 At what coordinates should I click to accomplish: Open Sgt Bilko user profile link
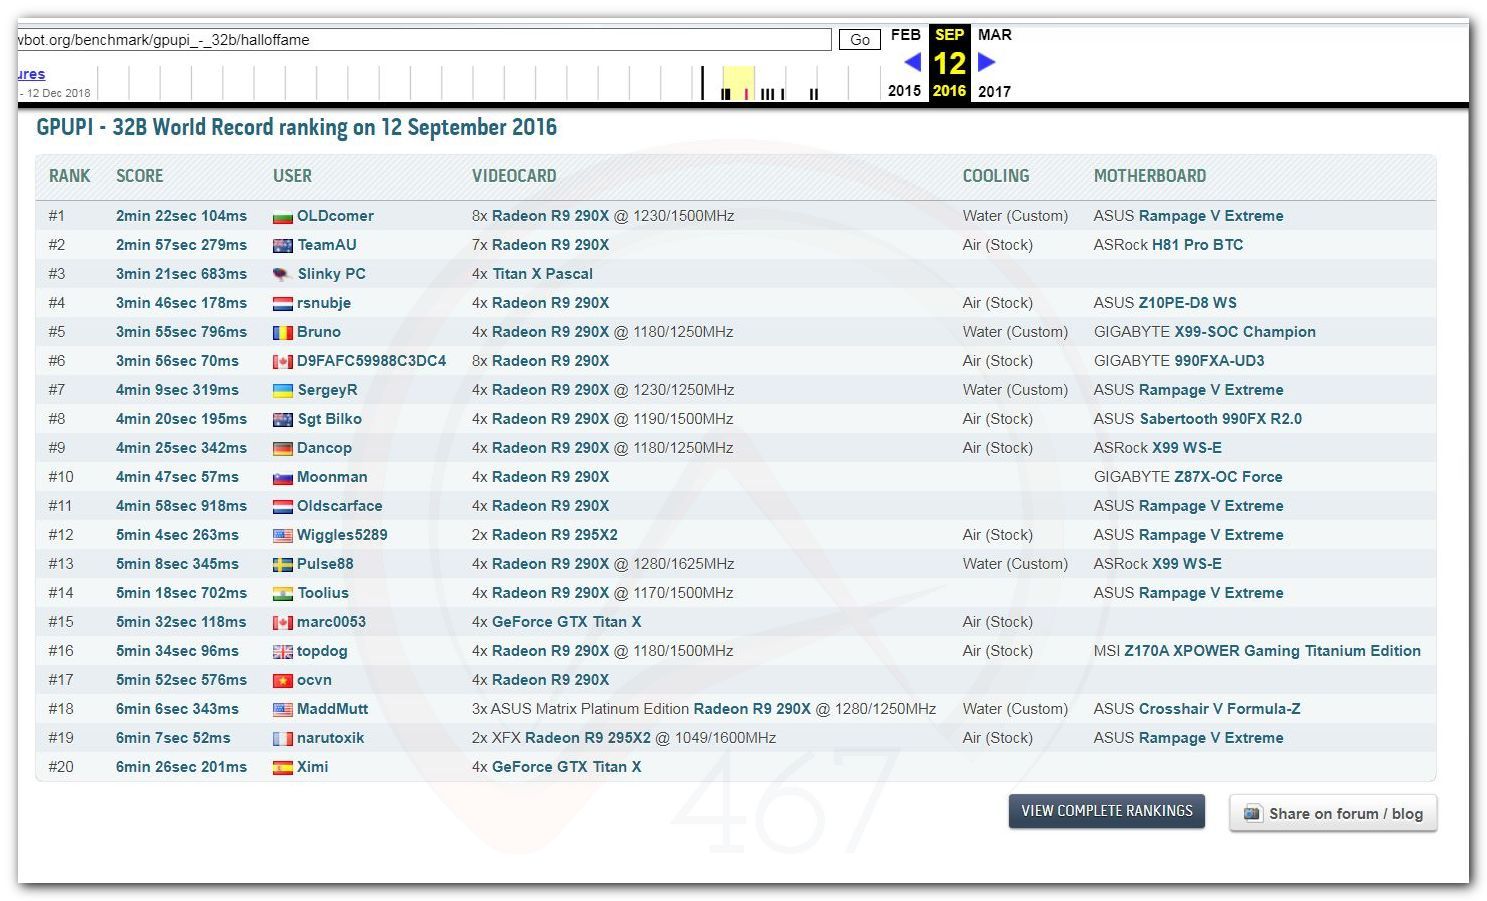tap(330, 419)
